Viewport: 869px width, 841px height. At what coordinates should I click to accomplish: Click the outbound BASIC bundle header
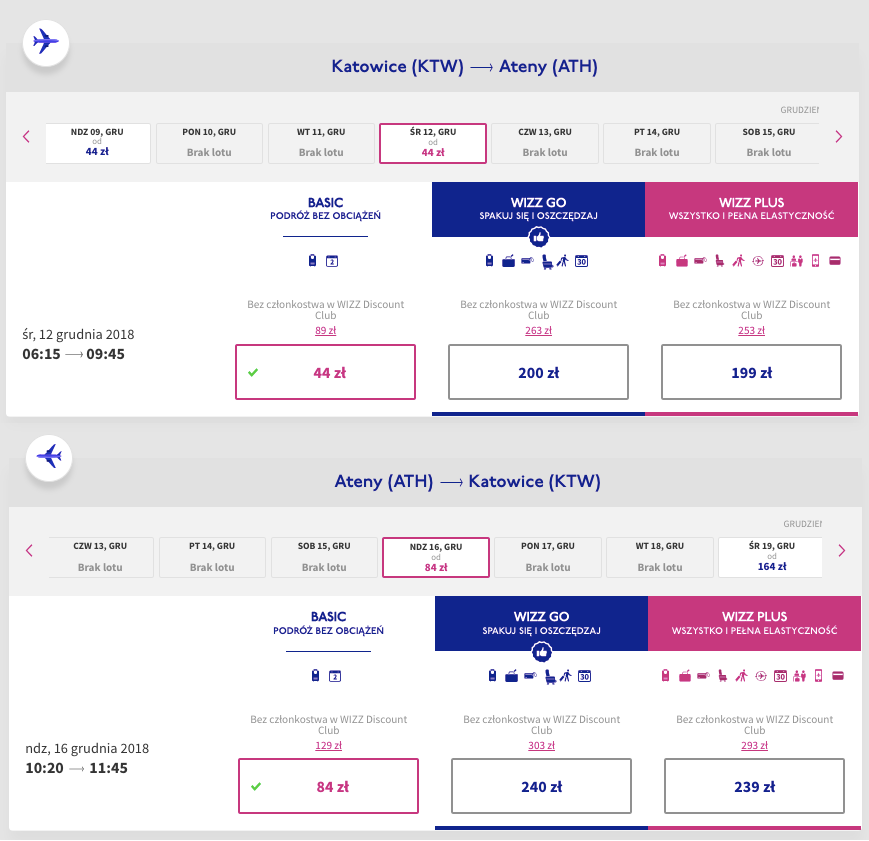[325, 208]
